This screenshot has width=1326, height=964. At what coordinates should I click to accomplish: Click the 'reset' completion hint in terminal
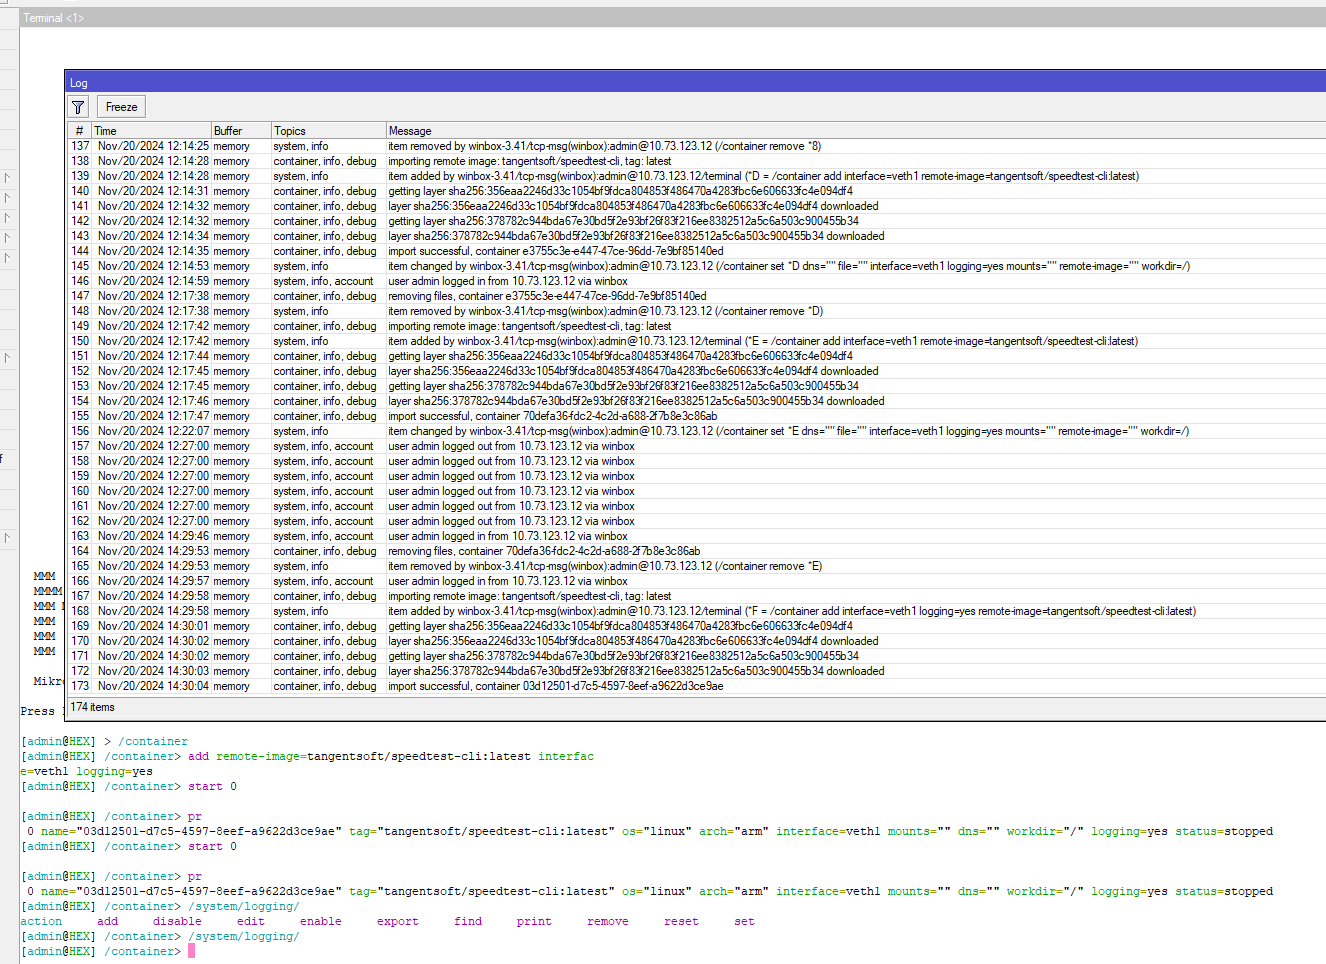click(682, 921)
